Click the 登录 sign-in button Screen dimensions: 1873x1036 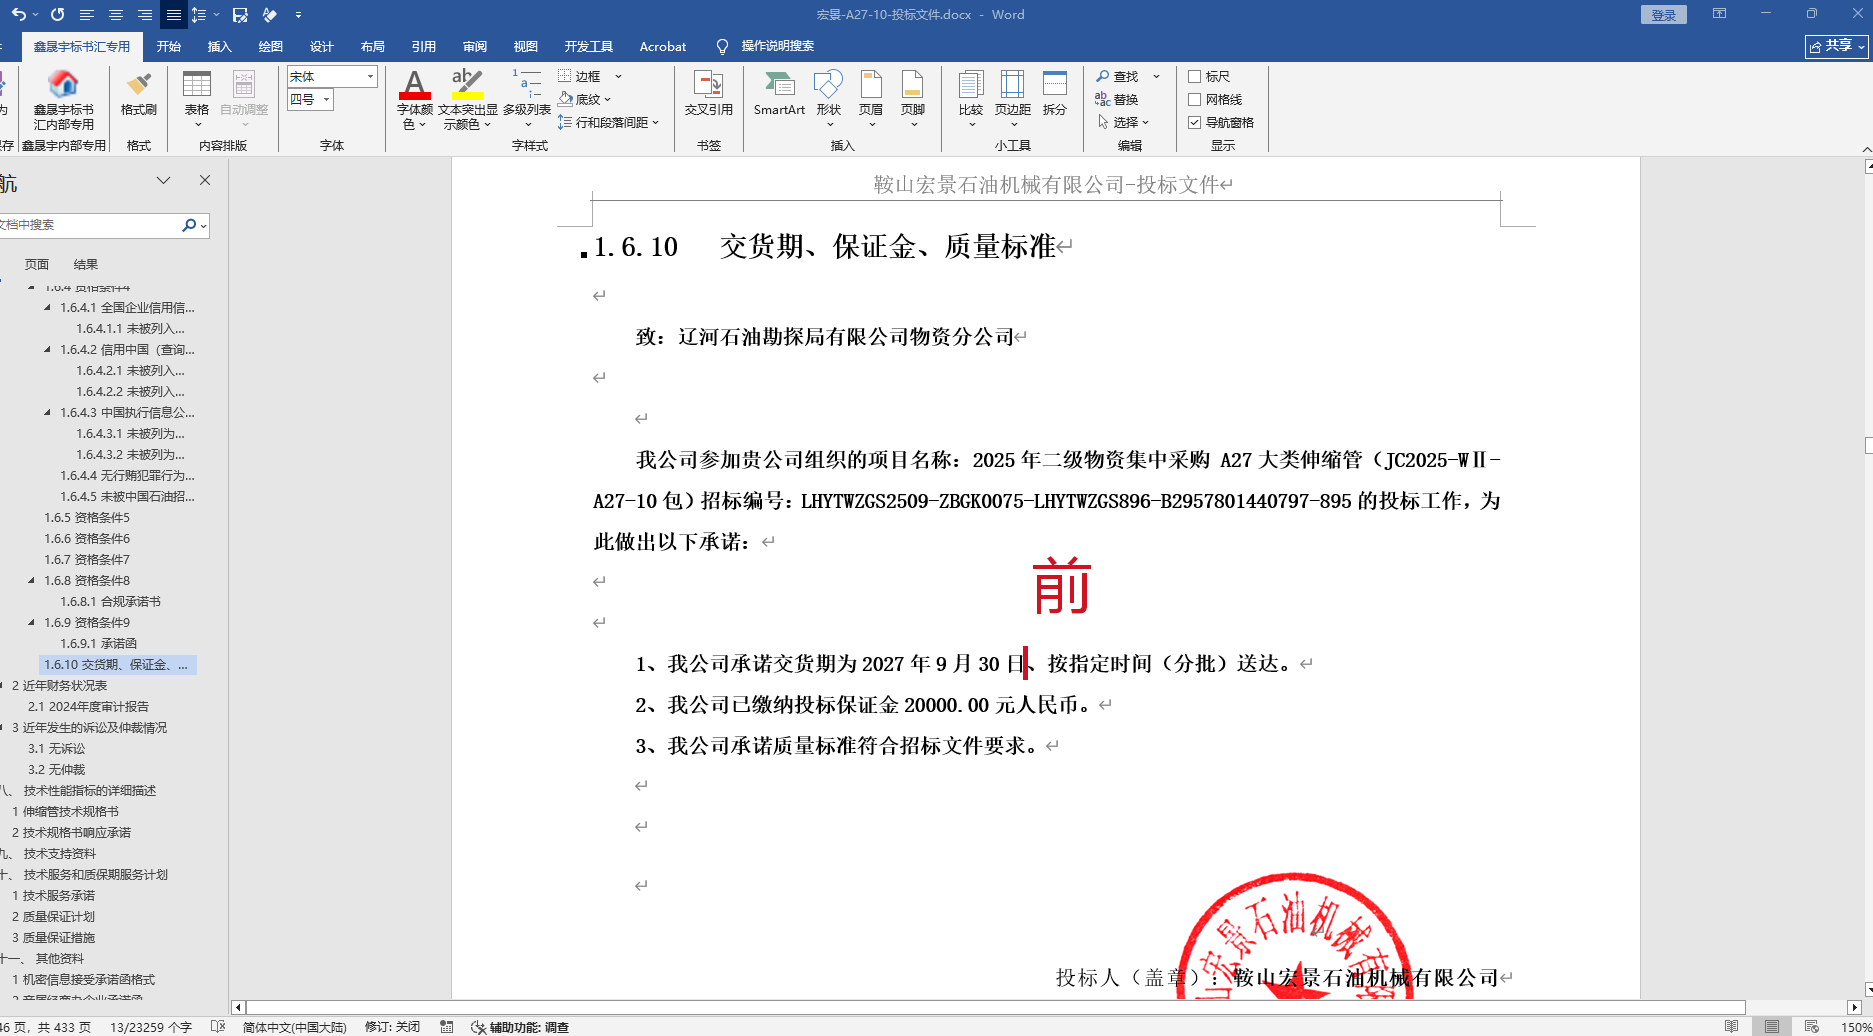[x=1664, y=15]
